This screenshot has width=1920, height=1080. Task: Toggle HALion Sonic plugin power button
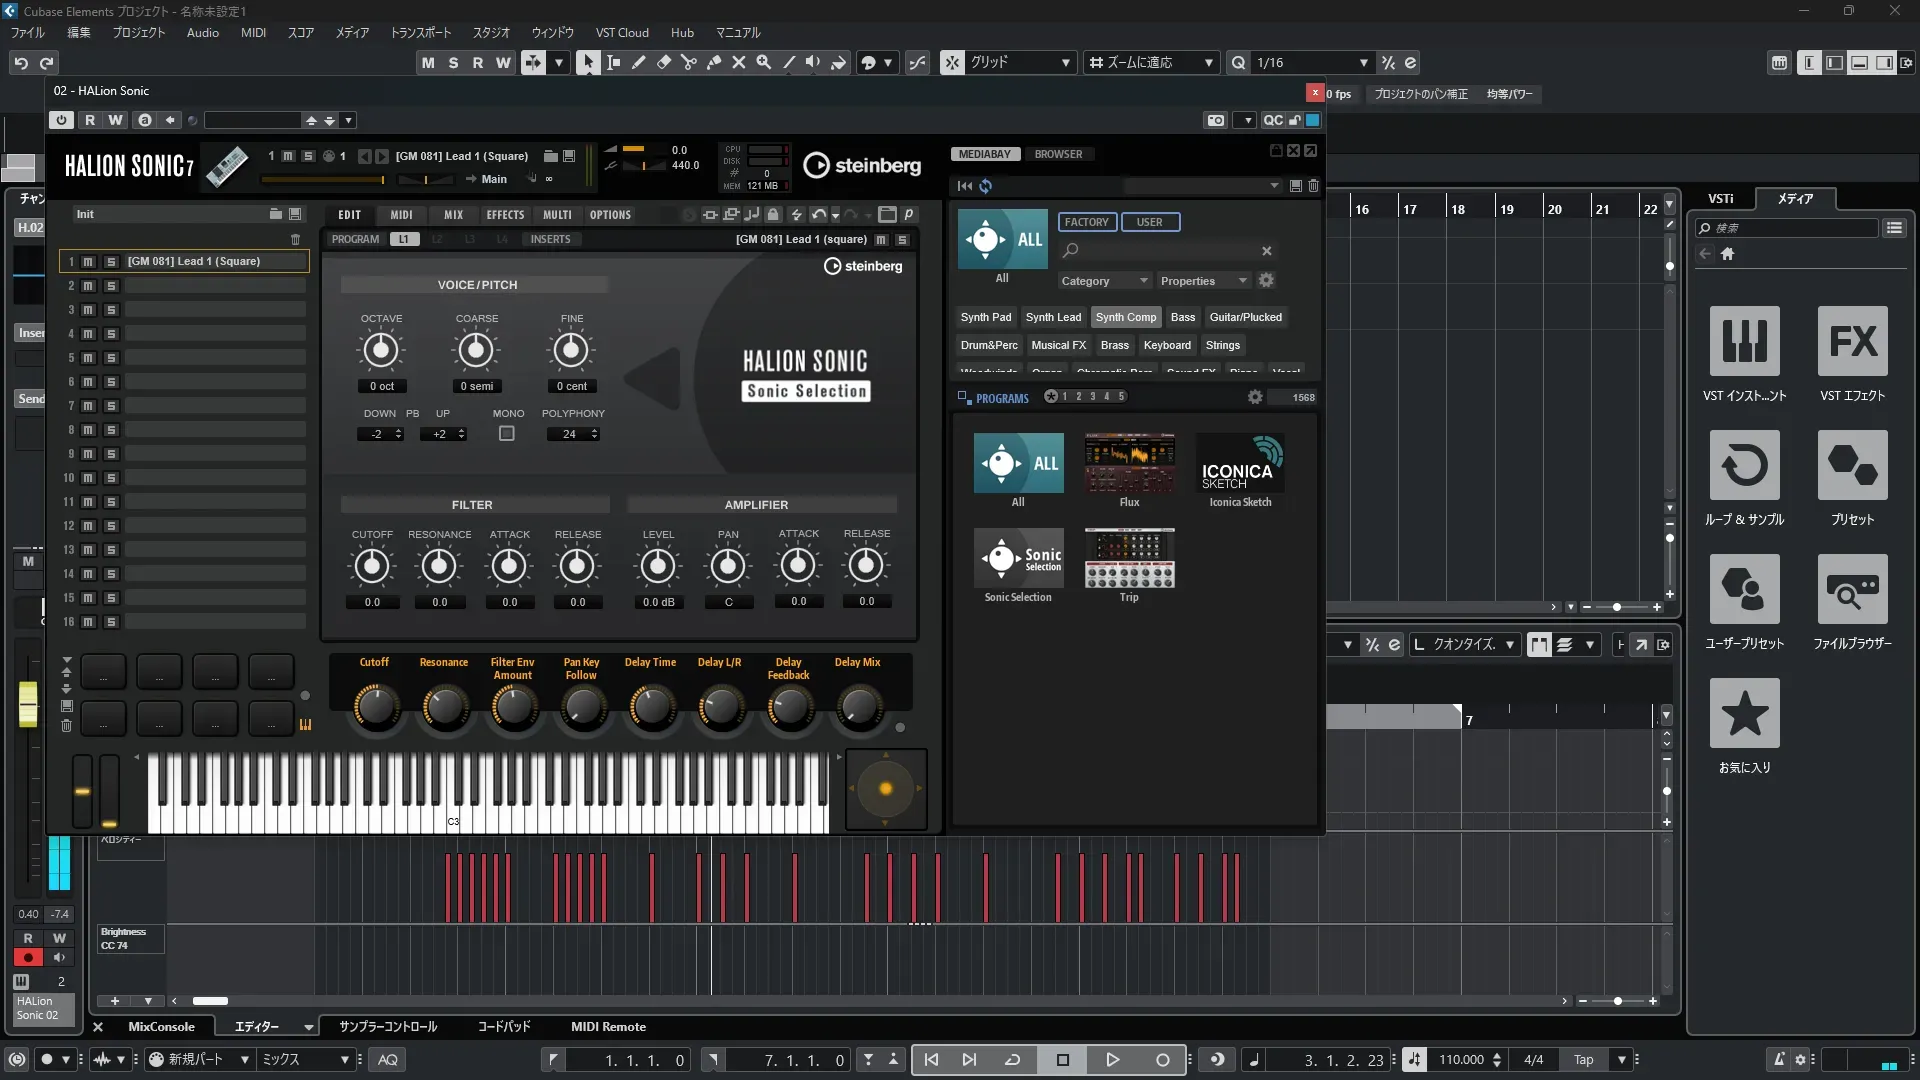61,120
